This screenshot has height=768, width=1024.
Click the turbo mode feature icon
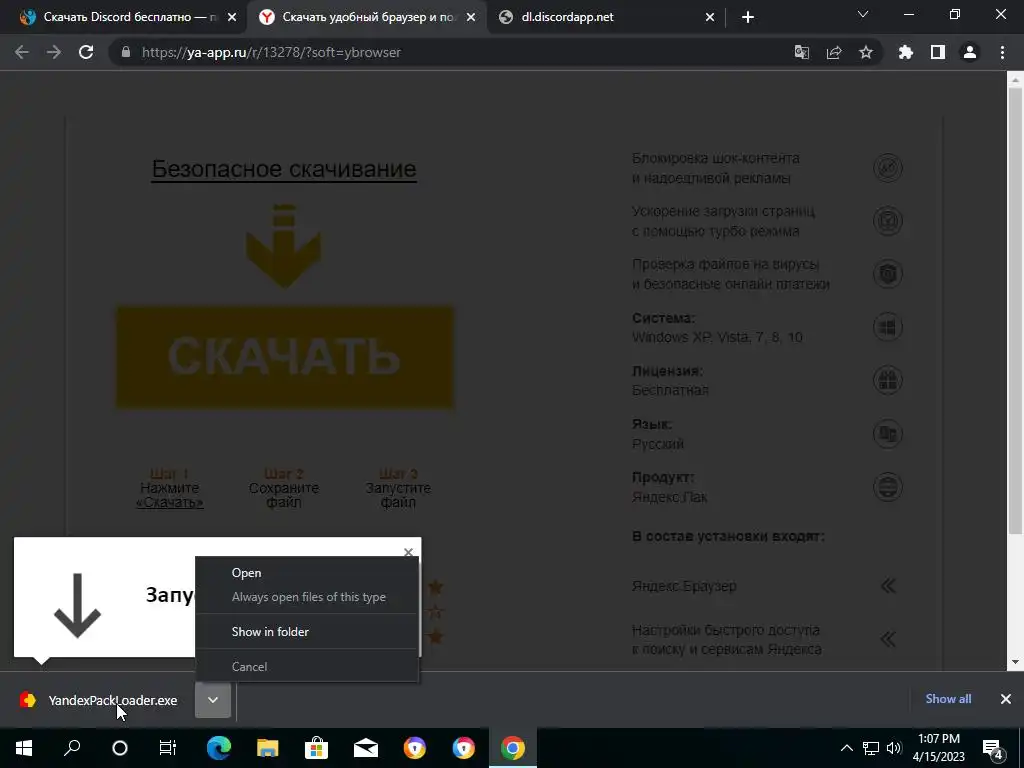pyautogui.click(x=888, y=221)
